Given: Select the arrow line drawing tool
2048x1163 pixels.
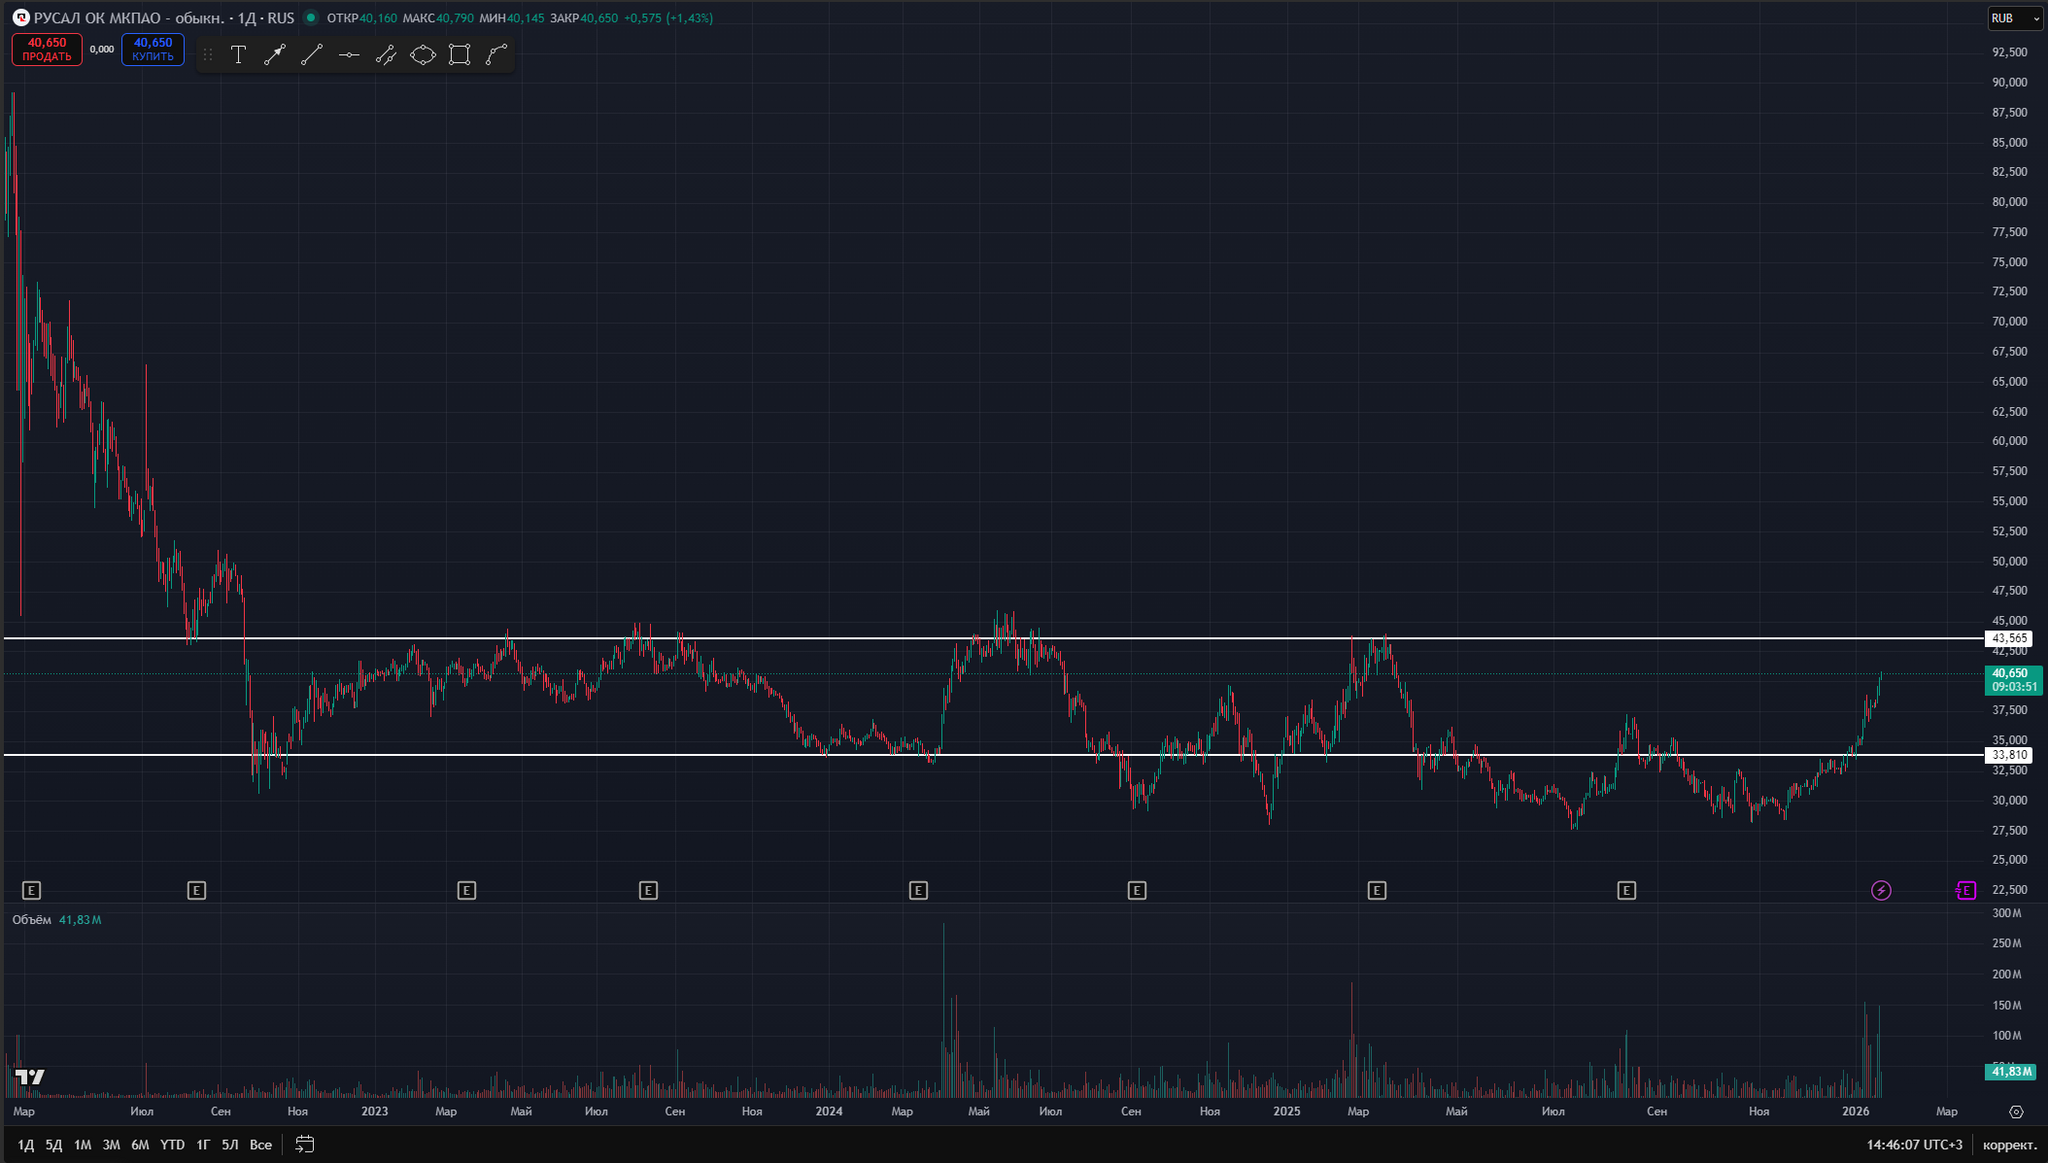Looking at the screenshot, I should (275, 55).
